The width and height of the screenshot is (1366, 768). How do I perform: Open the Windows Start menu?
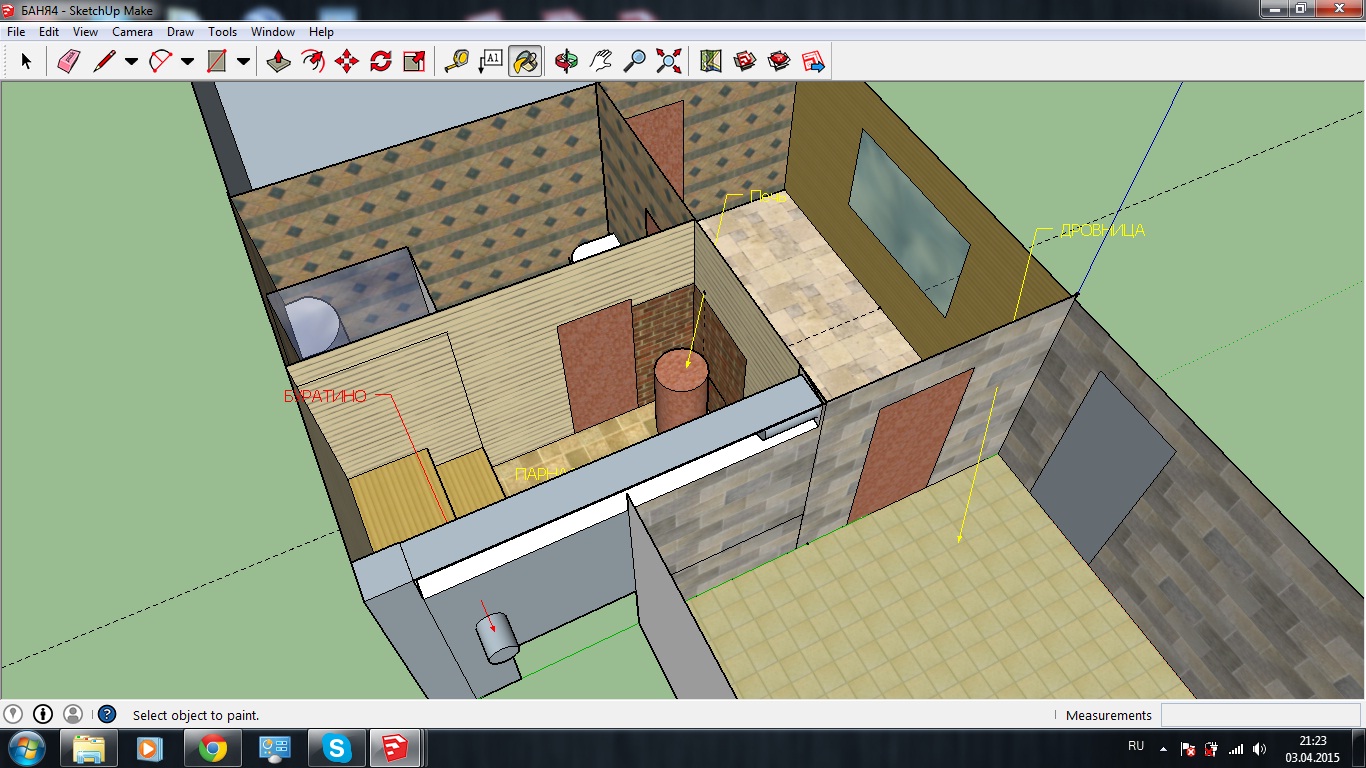coord(26,748)
